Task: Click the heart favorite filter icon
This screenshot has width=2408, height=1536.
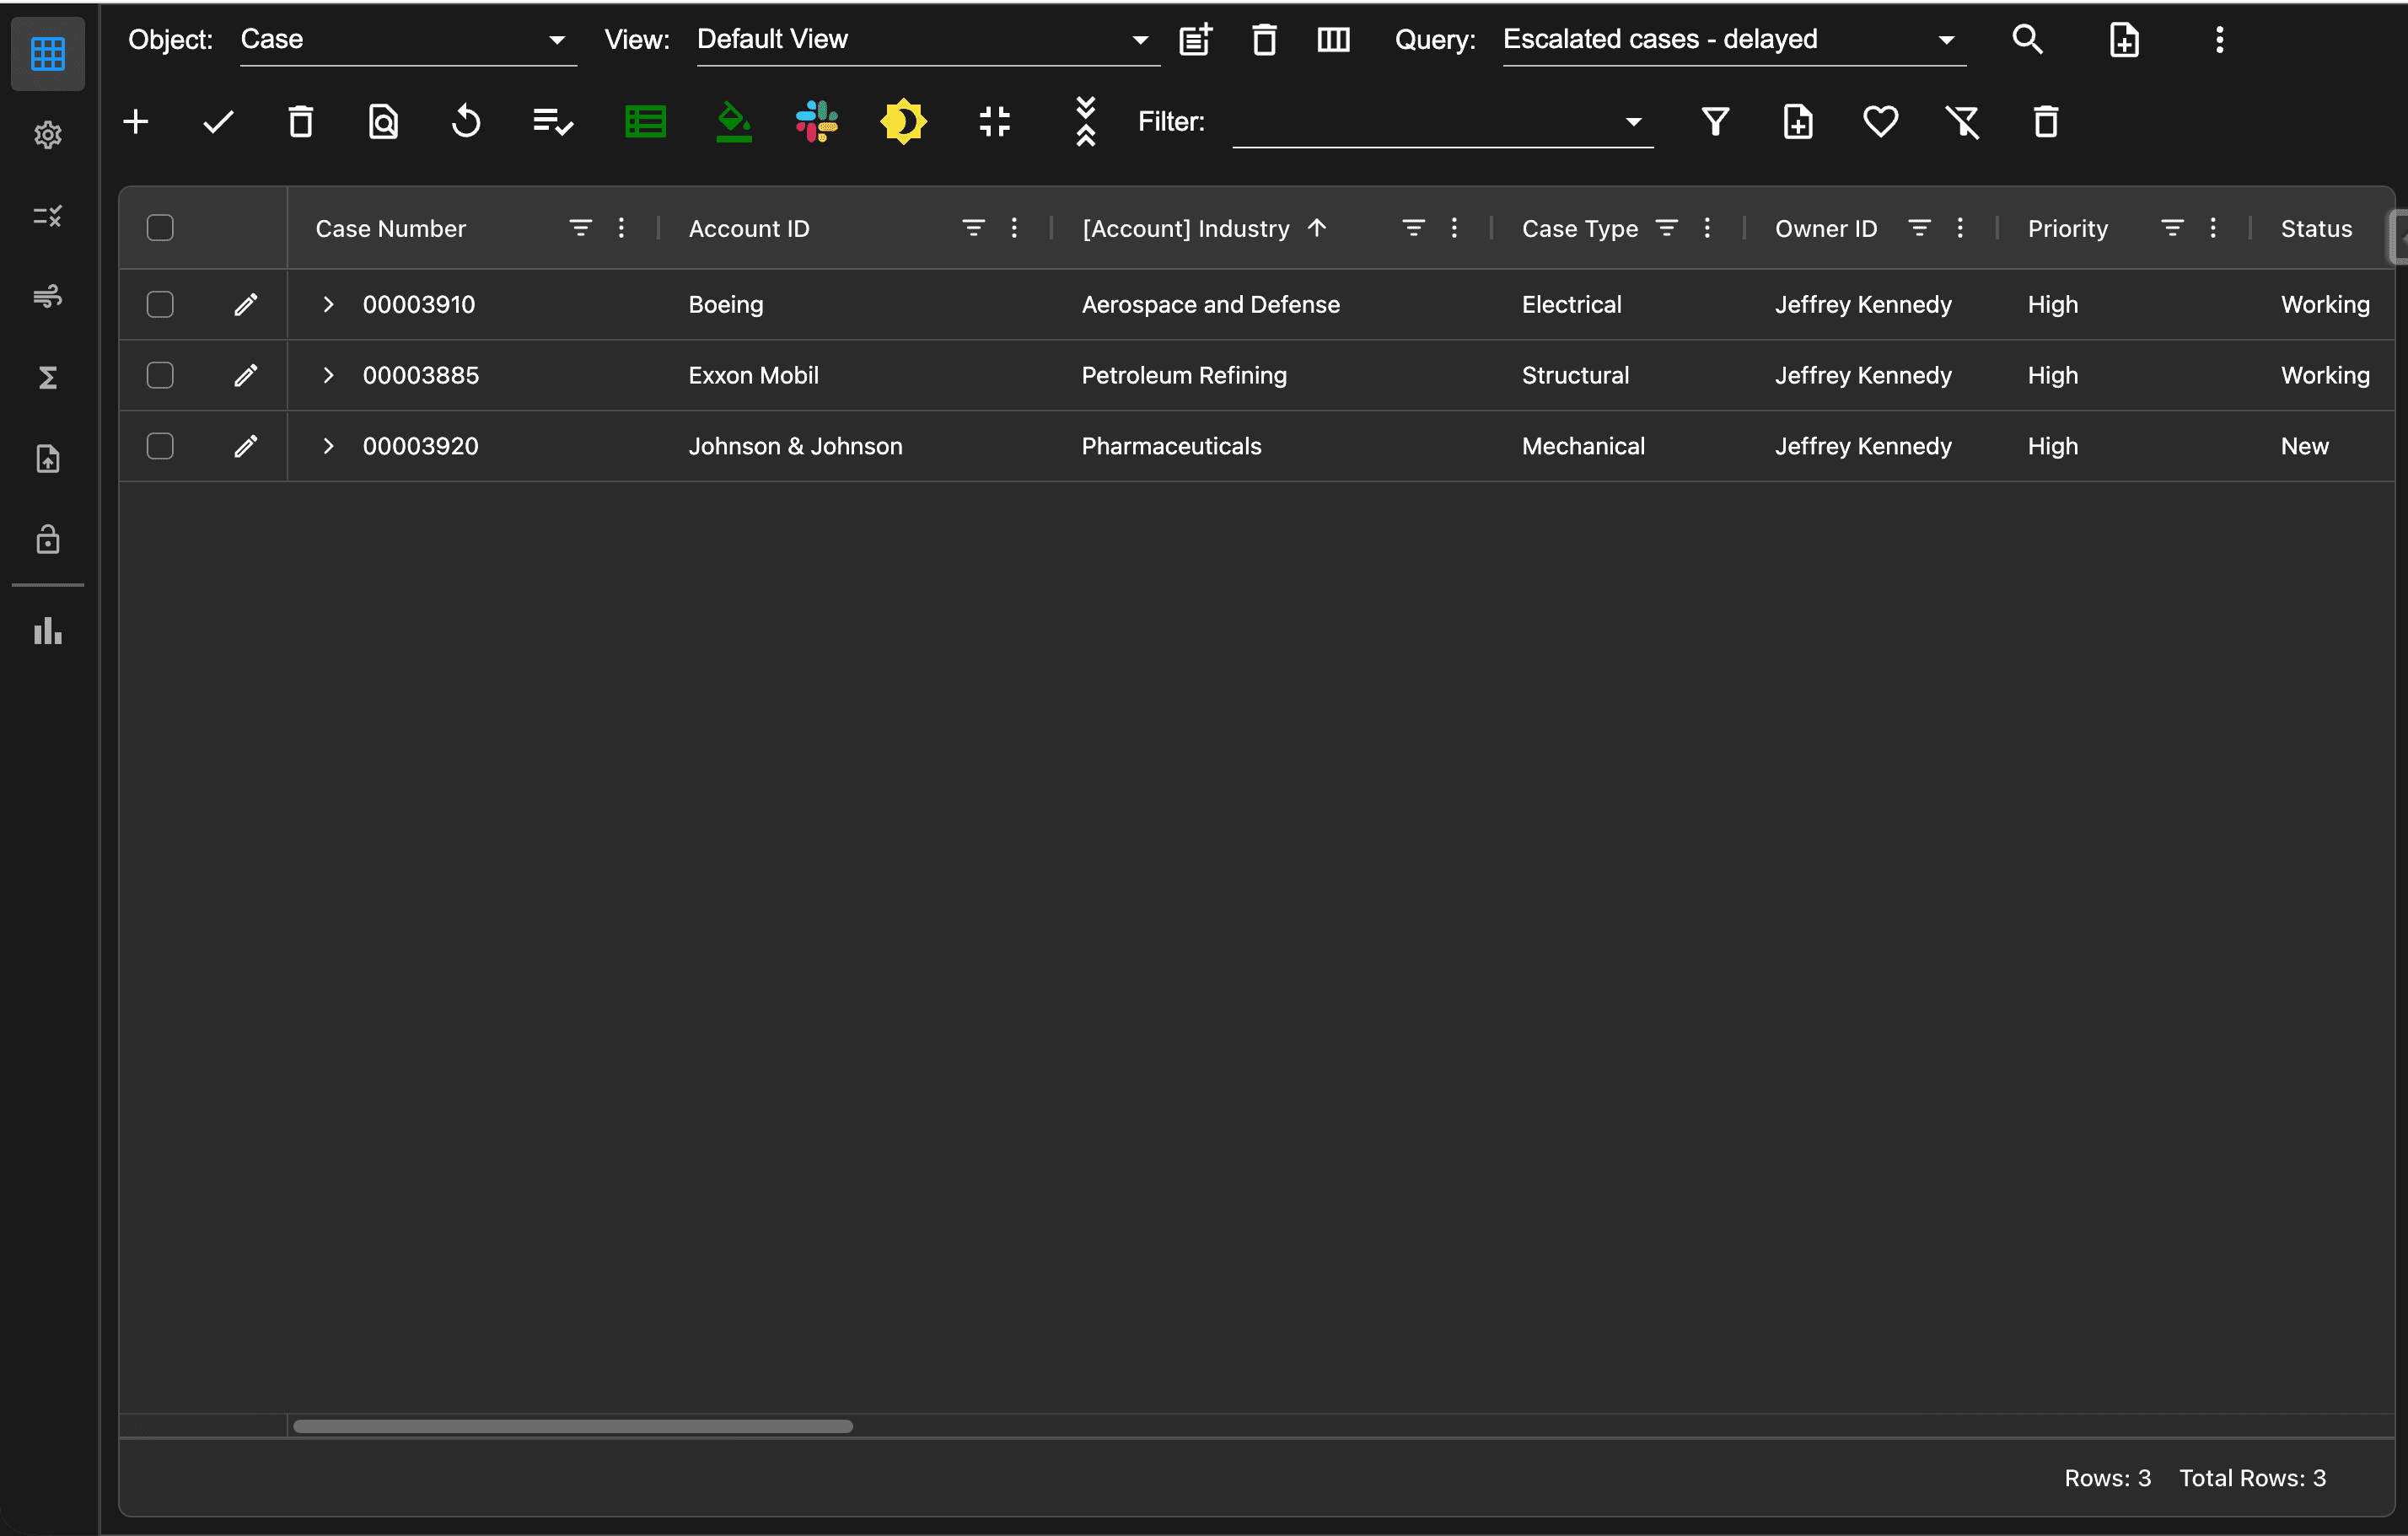Action: [x=1880, y=122]
